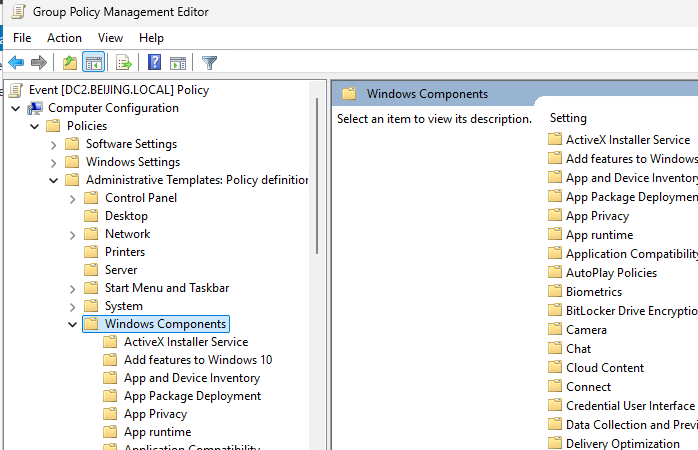Select Printers in the tree

pos(125,252)
